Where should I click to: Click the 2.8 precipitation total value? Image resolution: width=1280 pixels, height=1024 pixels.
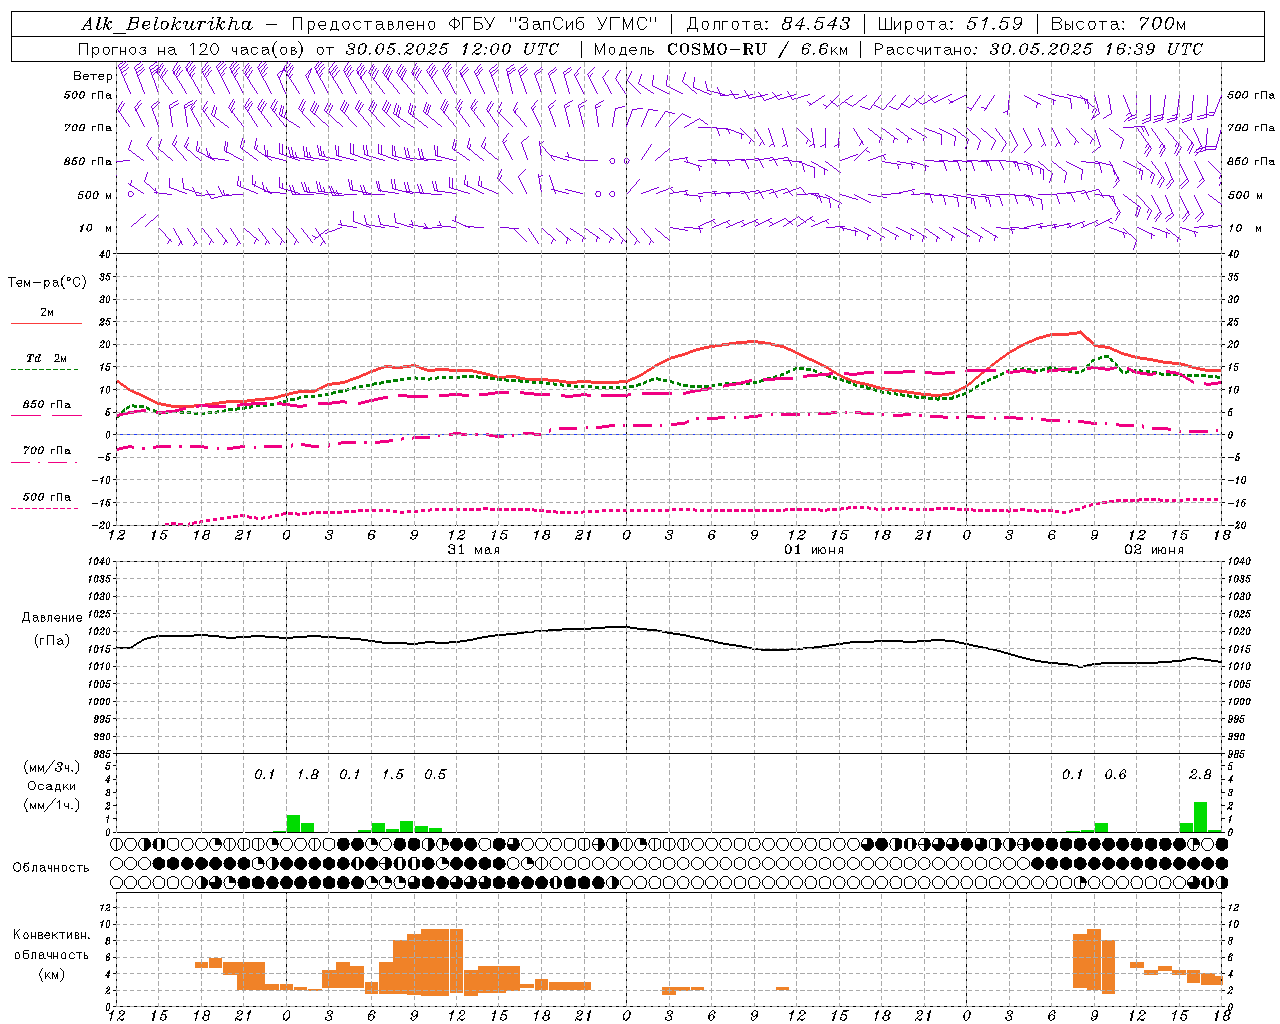point(1200,774)
